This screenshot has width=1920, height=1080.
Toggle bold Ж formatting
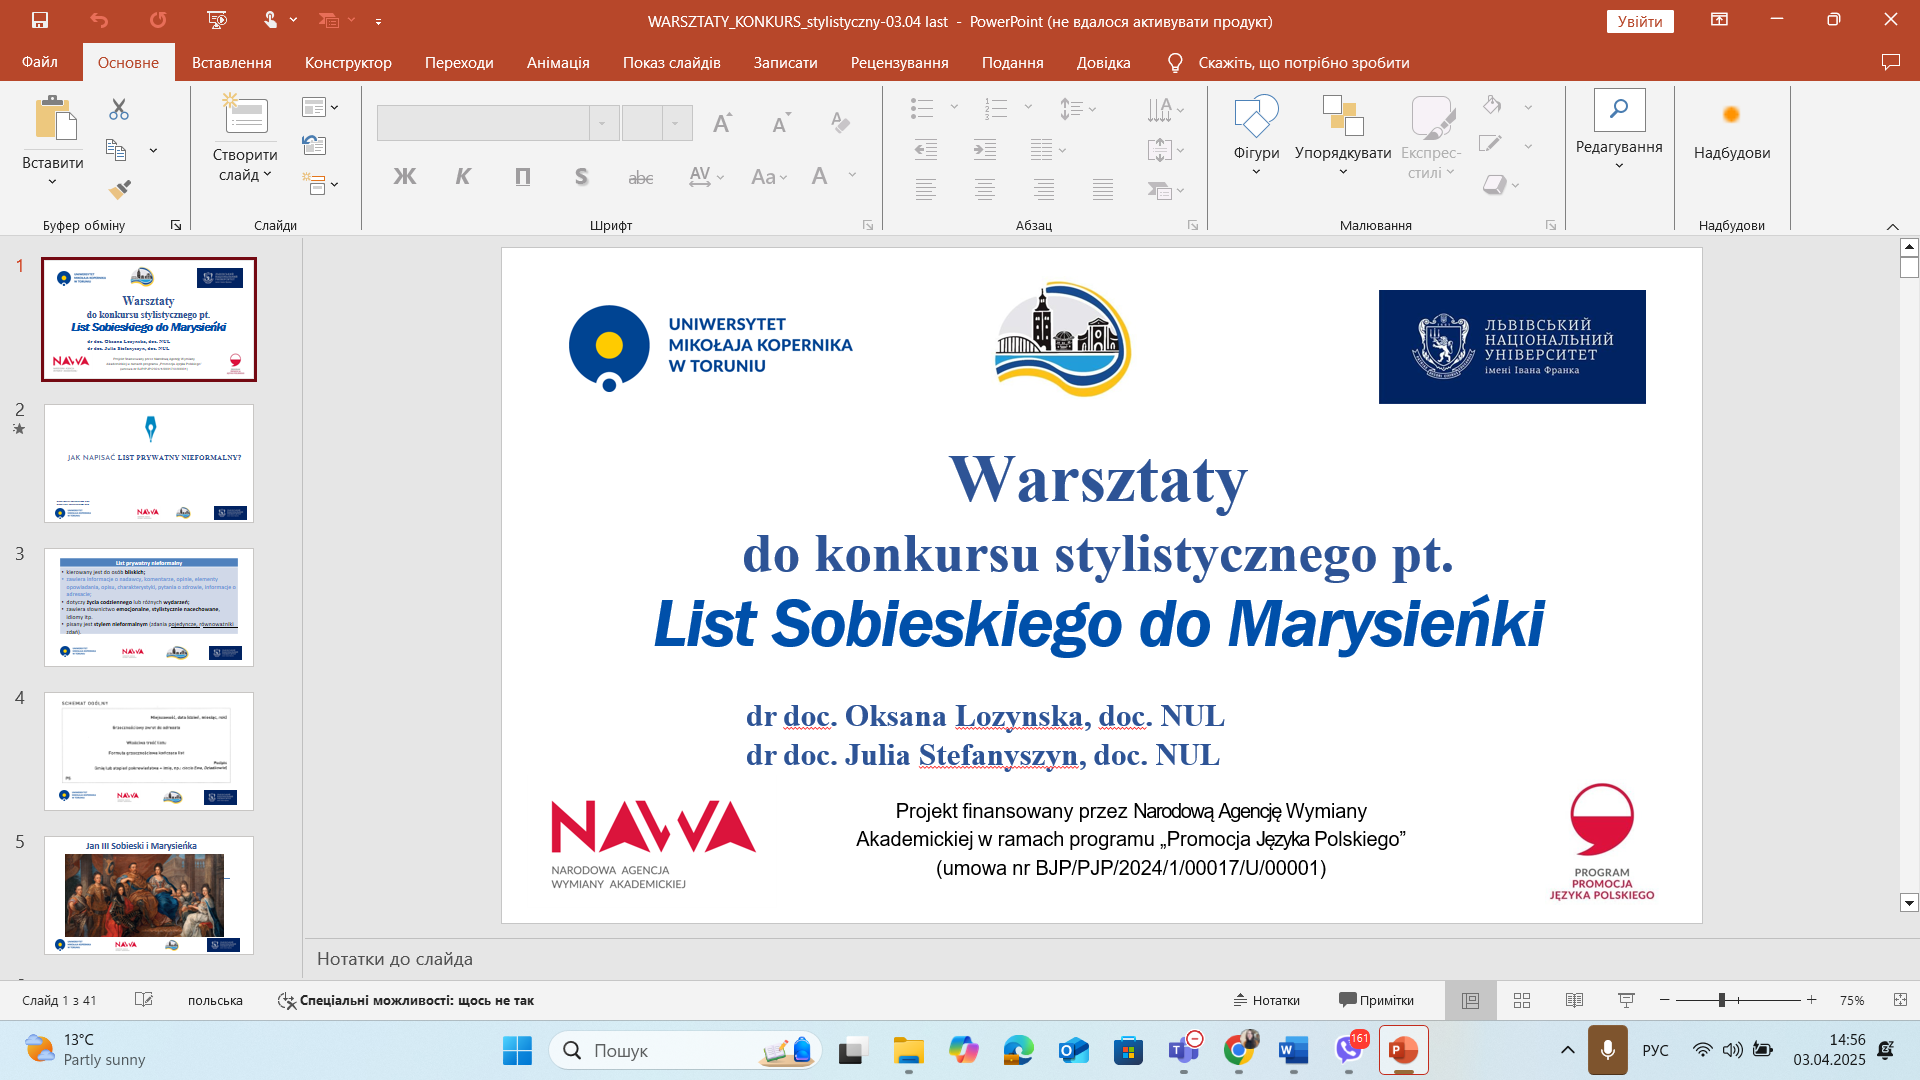click(405, 177)
